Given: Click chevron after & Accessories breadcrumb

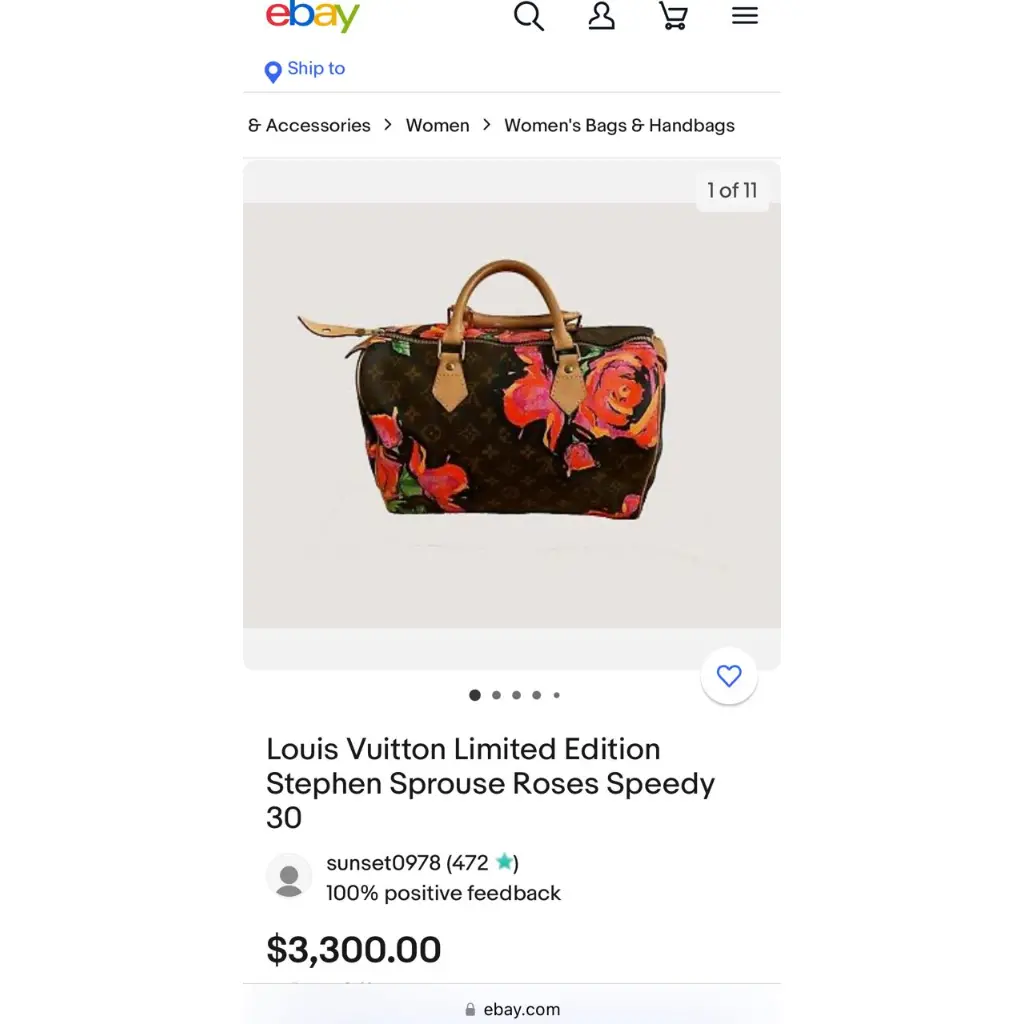Looking at the screenshot, I should coord(388,125).
